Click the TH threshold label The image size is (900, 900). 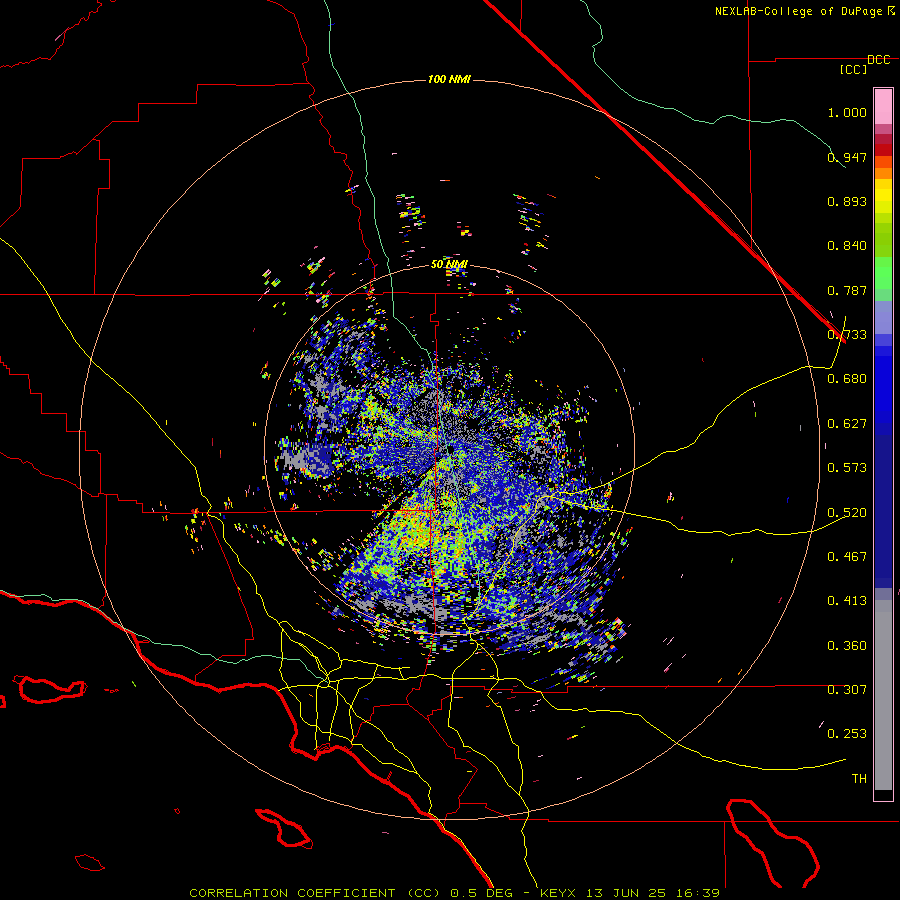pos(859,779)
